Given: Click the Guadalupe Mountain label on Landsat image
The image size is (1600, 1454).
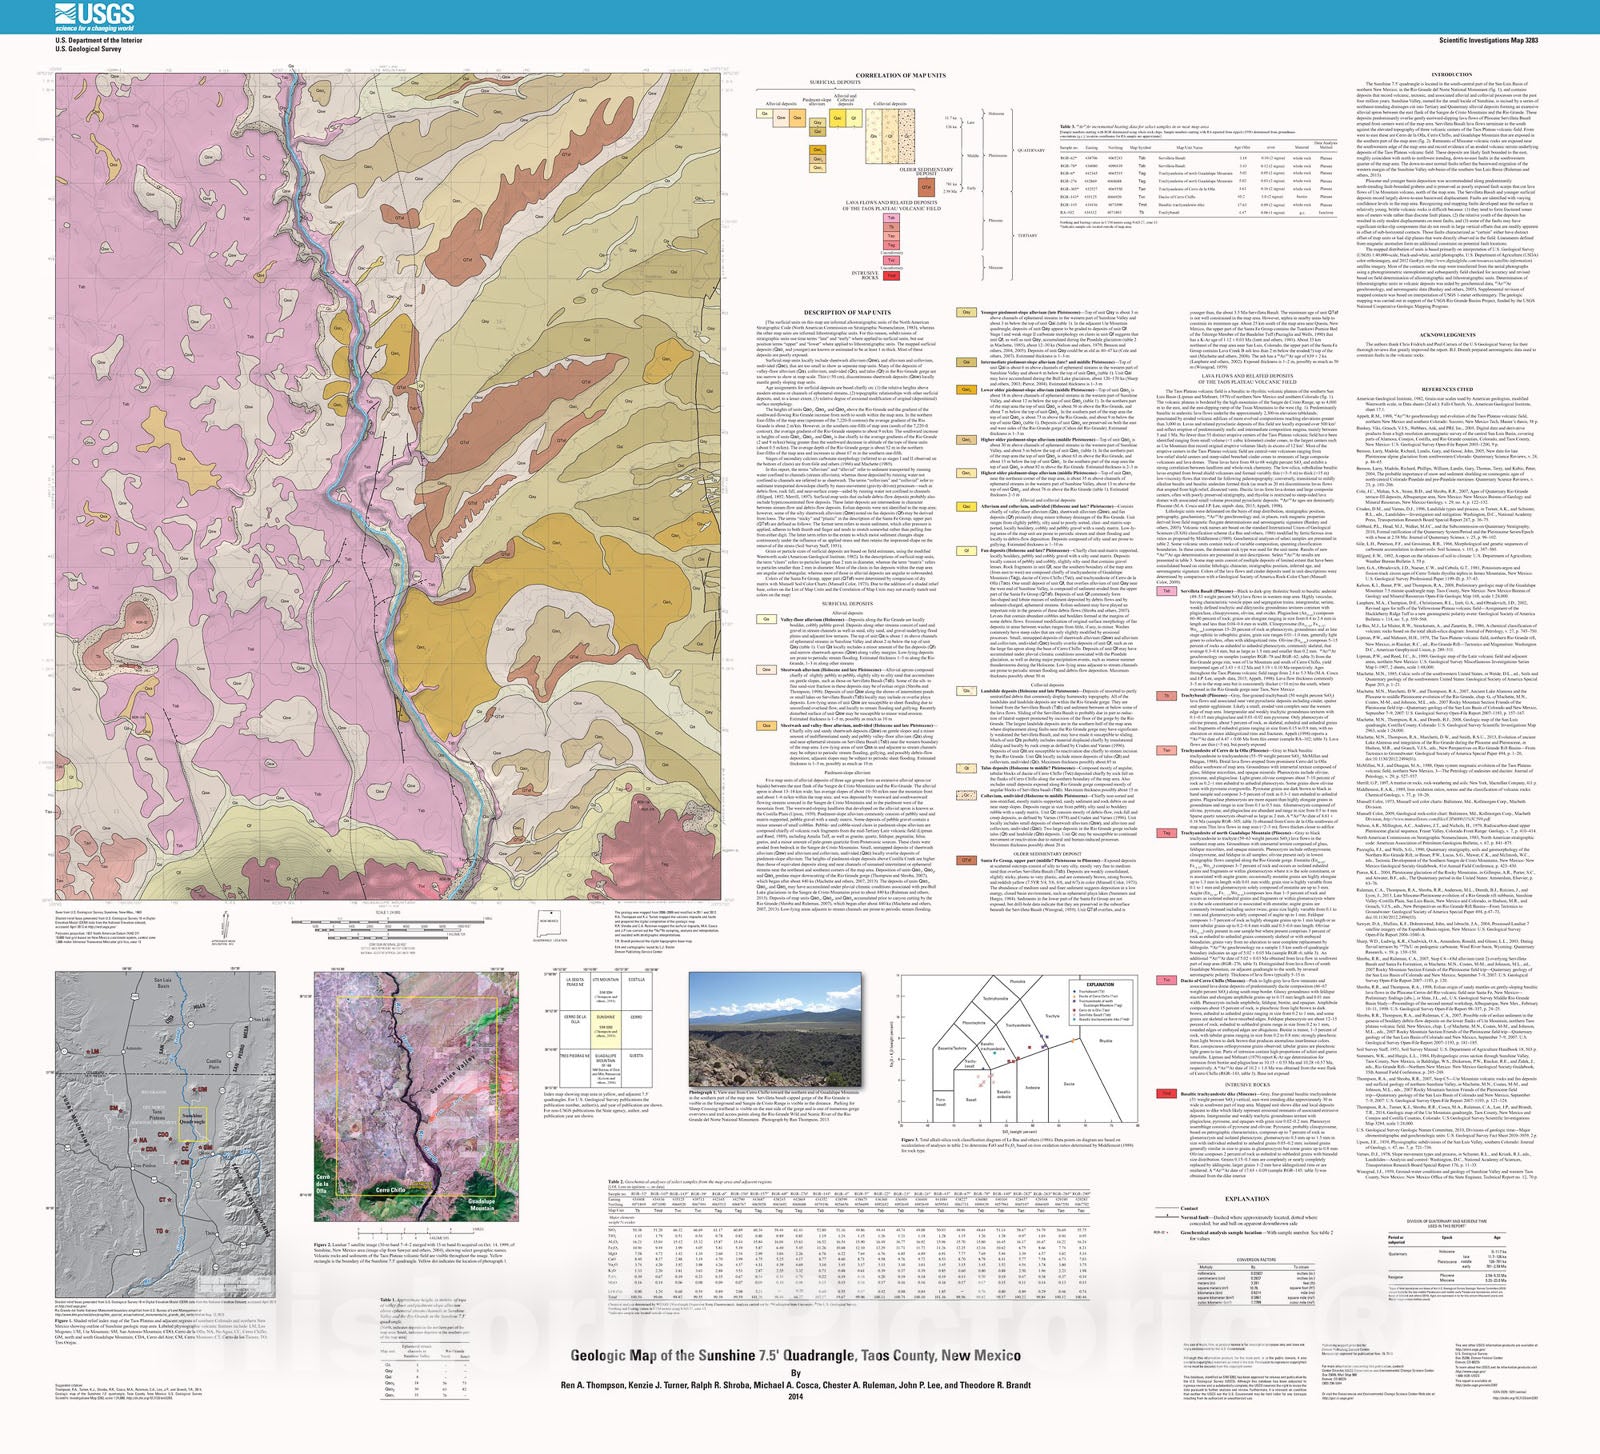Looking at the screenshot, I should click(x=481, y=1204).
